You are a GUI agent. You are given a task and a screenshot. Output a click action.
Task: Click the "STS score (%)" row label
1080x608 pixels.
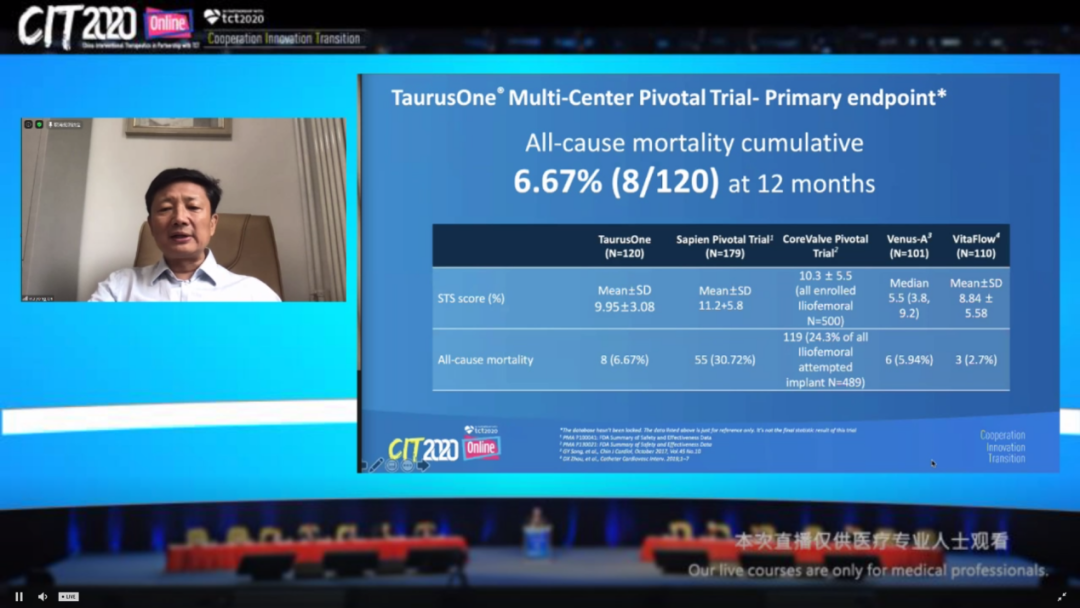tap(471, 298)
